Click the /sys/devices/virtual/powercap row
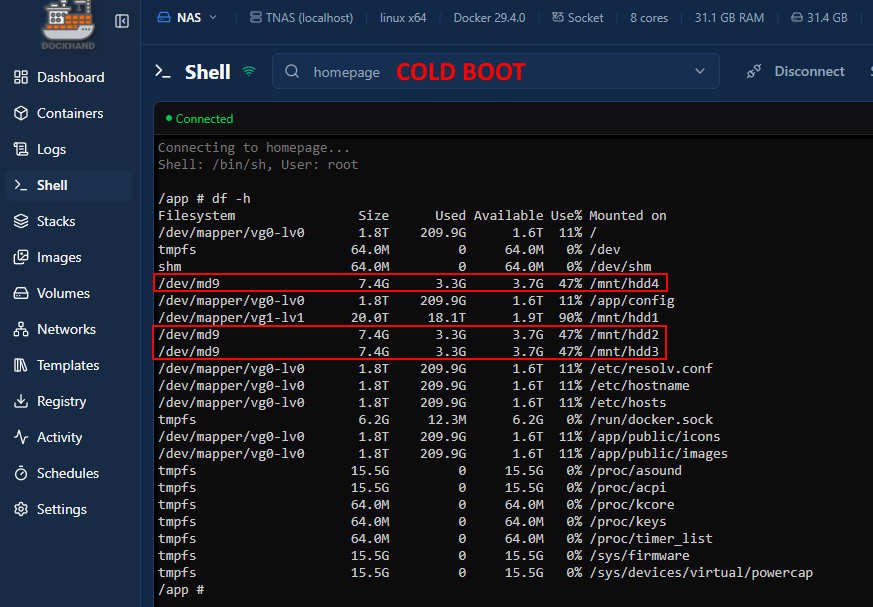873x607 pixels. 485,572
